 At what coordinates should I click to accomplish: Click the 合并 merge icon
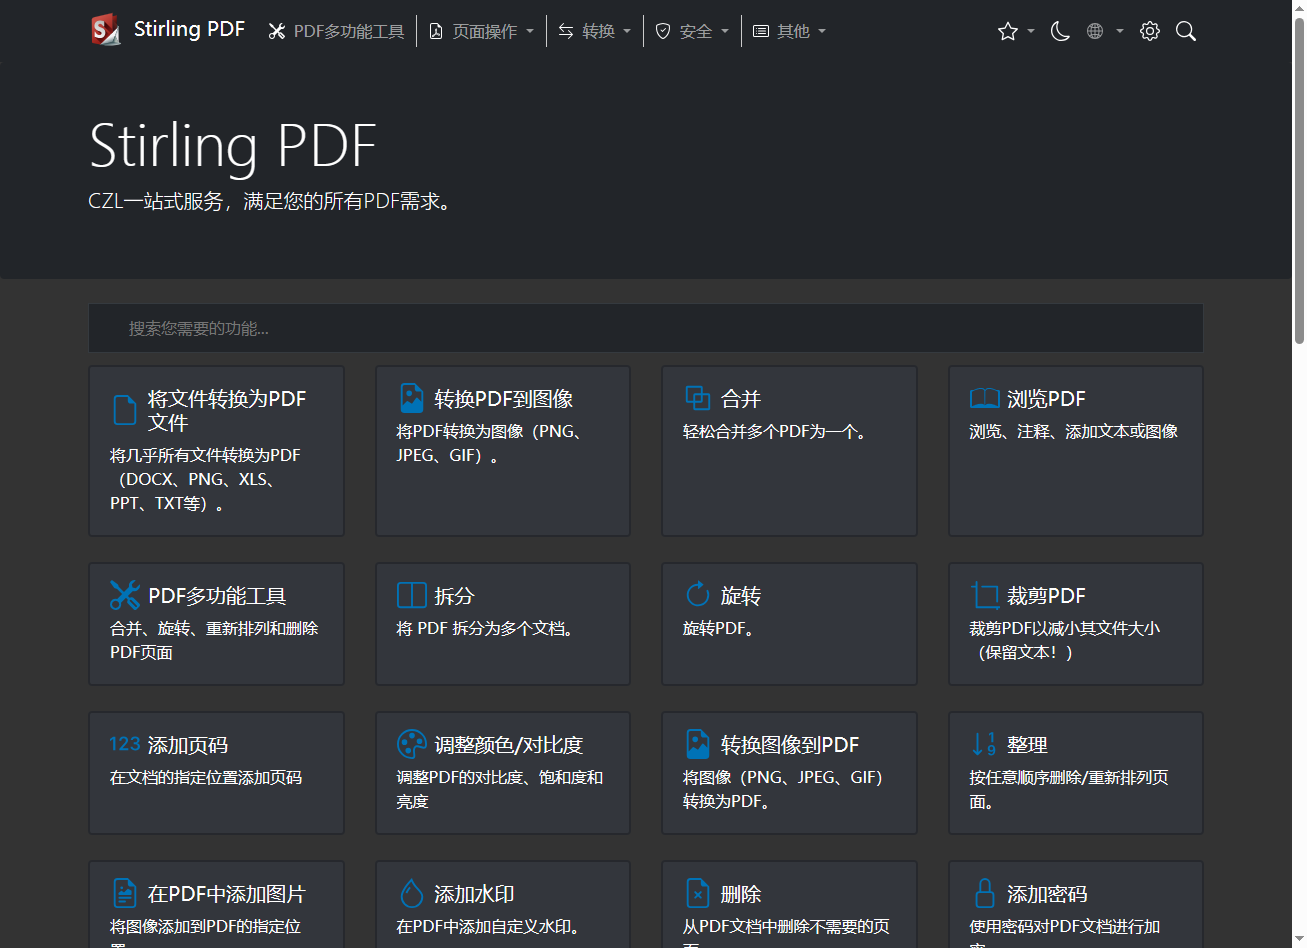pos(697,398)
